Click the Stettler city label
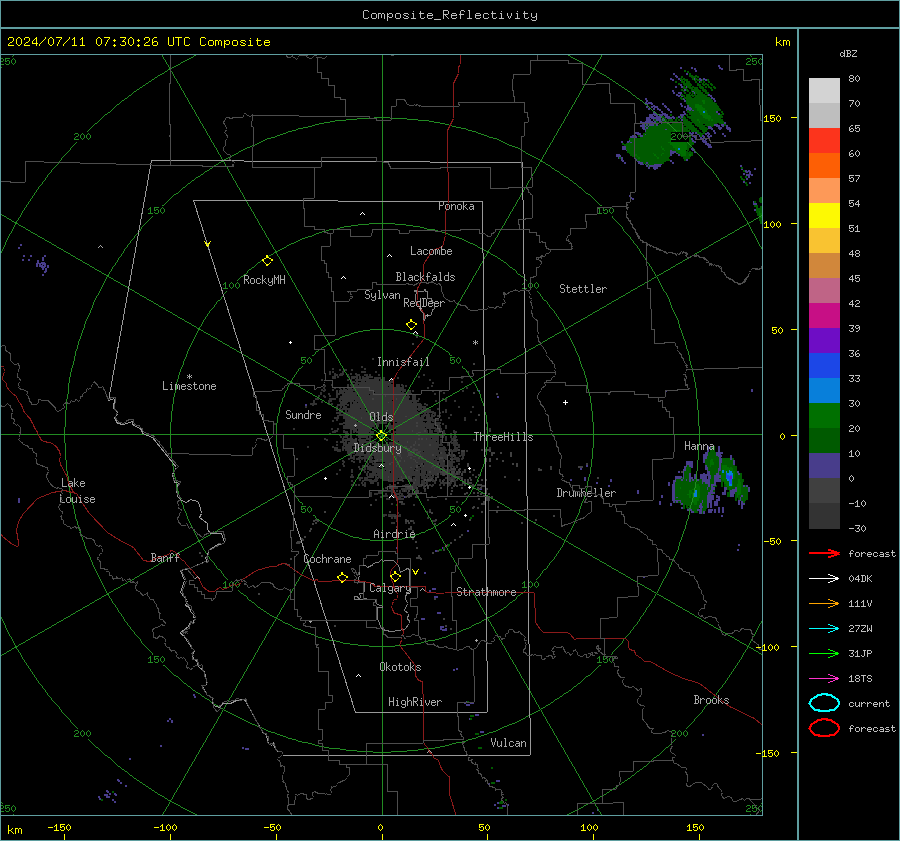 (583, 289)
